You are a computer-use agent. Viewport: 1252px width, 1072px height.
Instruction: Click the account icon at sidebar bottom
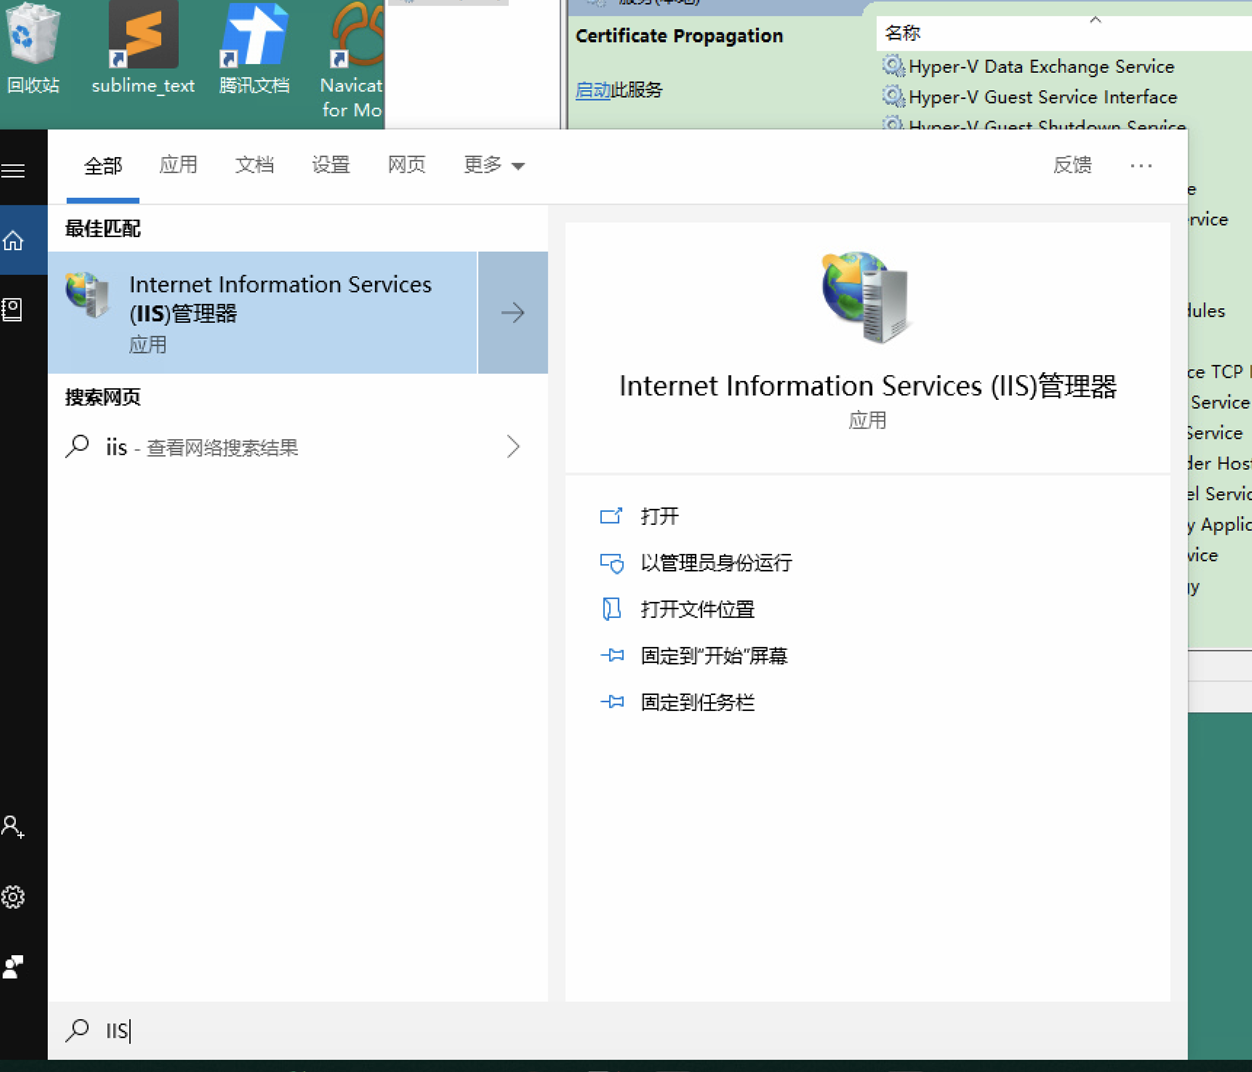(x=14, y=827)
